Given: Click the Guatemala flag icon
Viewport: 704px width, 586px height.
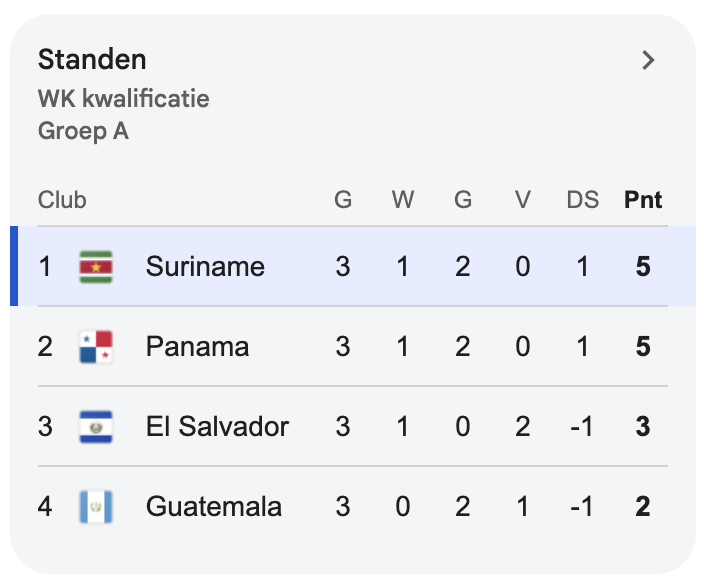Looking at the screenshot, I should [96, 507].
